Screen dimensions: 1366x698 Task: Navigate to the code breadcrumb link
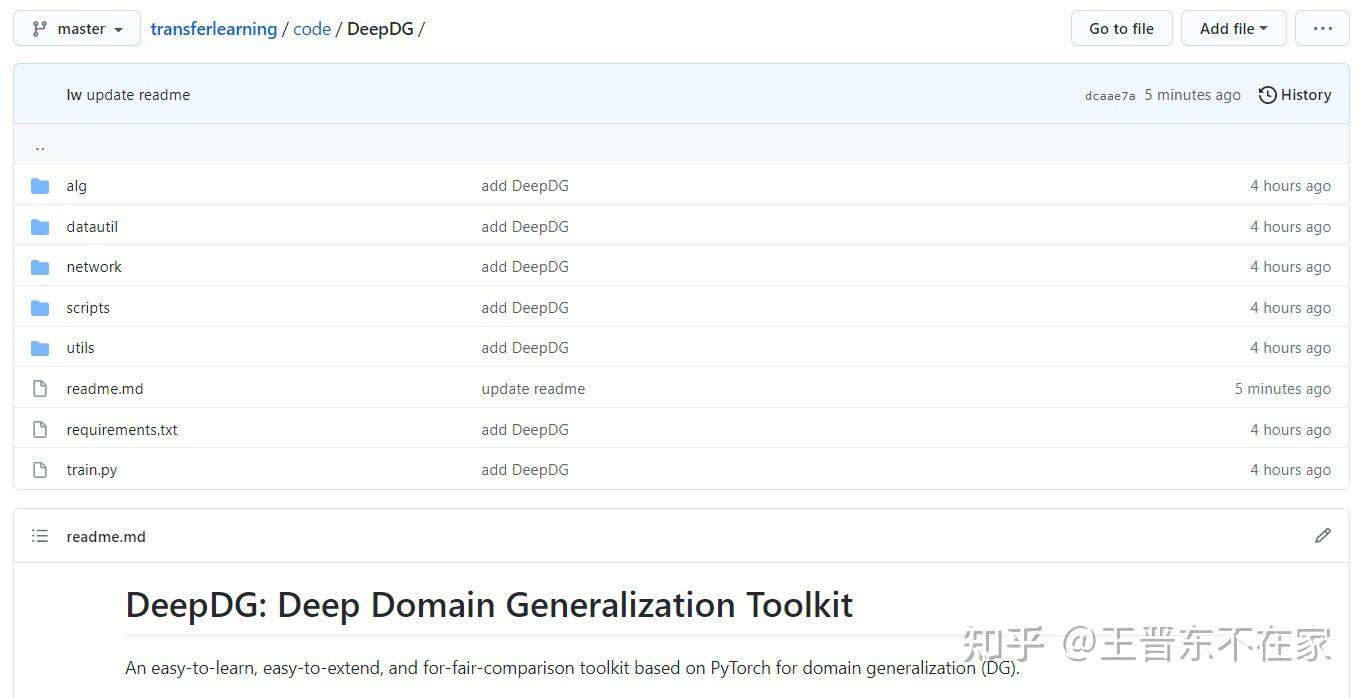point(312,29)
